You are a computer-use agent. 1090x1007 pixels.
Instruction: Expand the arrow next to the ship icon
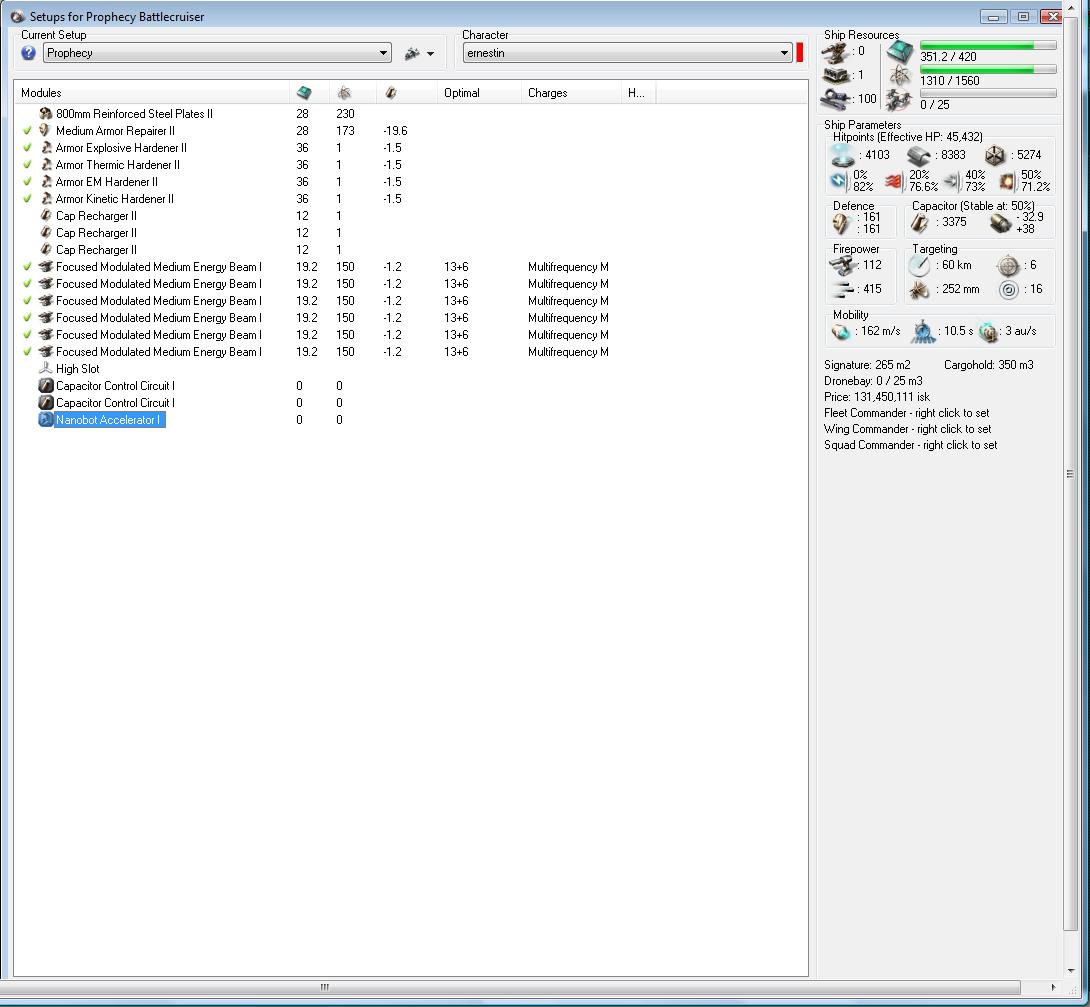pos(430,54)
